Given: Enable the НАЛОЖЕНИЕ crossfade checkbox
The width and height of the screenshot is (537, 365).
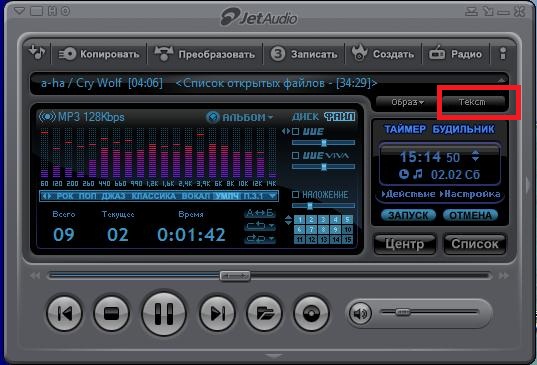Looking at the screenshot, I should [x=296, y=194].
